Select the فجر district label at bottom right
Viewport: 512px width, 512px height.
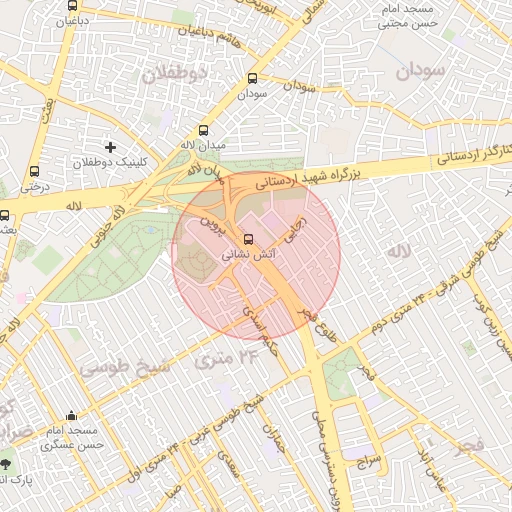[x=468, y=446]
